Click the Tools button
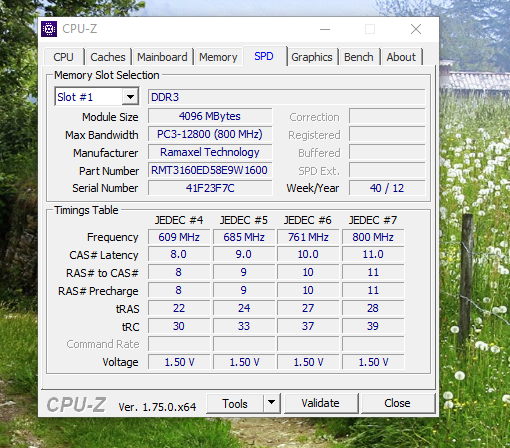 pos(235,403)
